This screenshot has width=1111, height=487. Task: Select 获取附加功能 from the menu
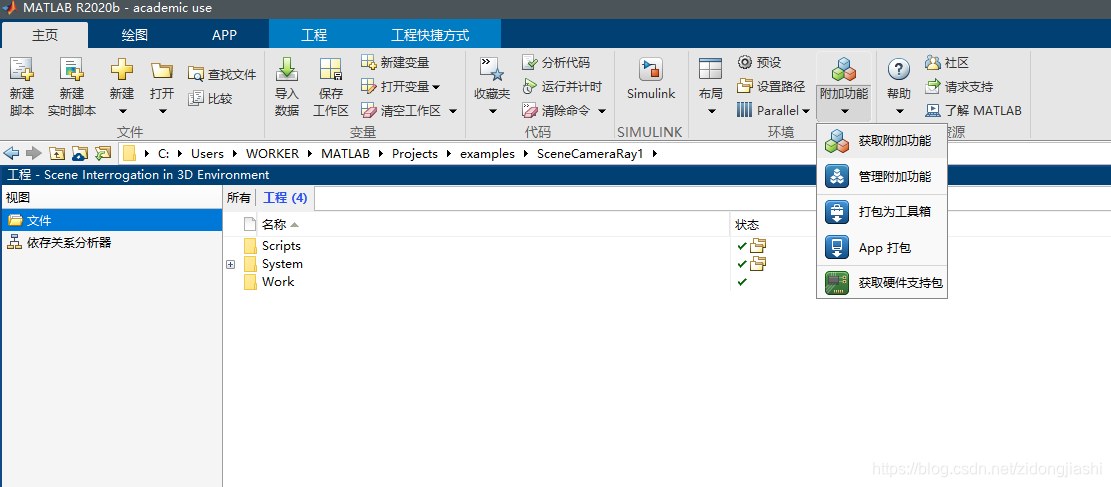[882, 140]
